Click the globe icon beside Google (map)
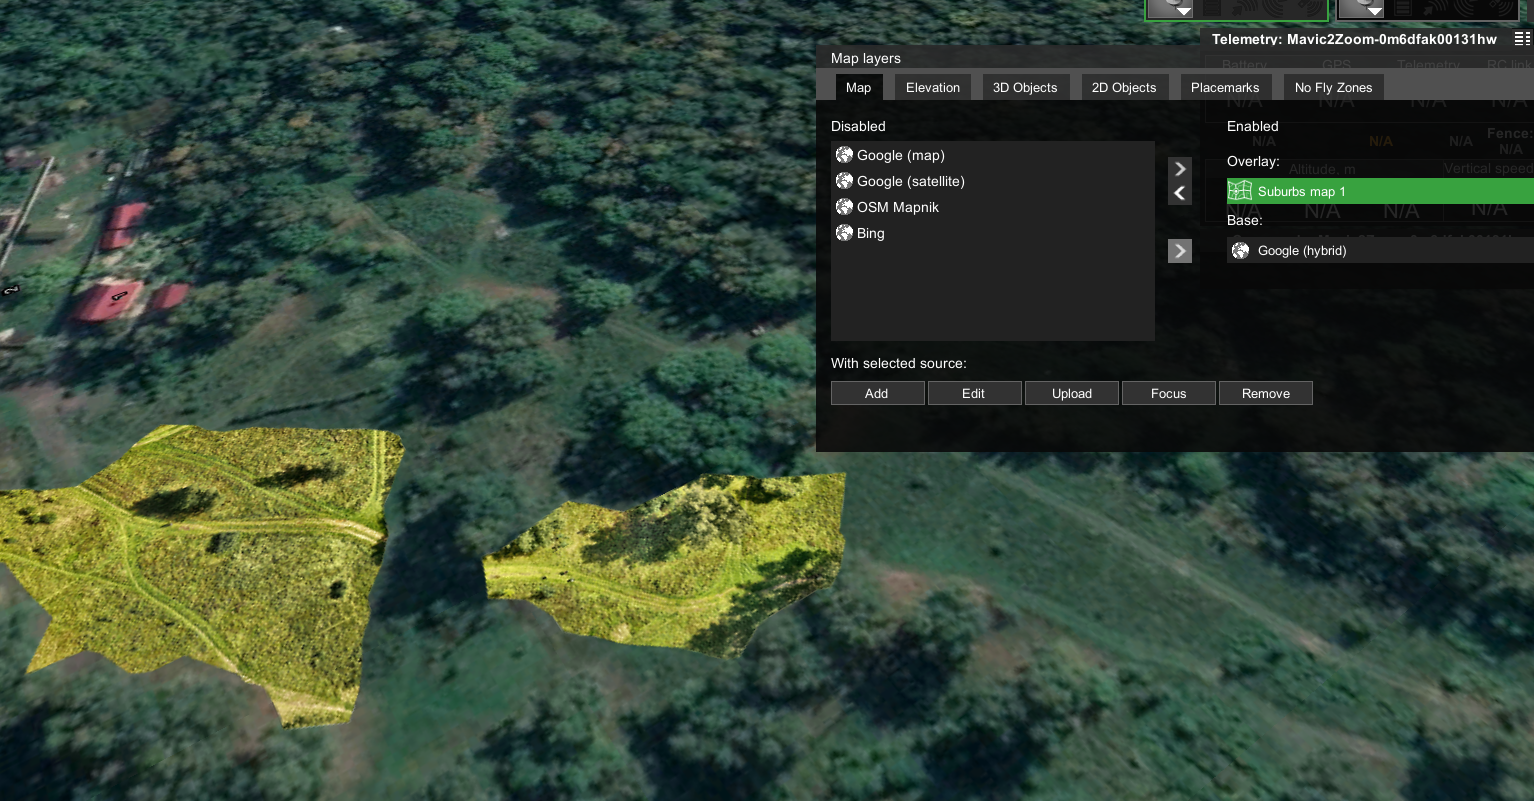Image resolution: width=1534 pixels, height=801 pixels. [844, 155]
